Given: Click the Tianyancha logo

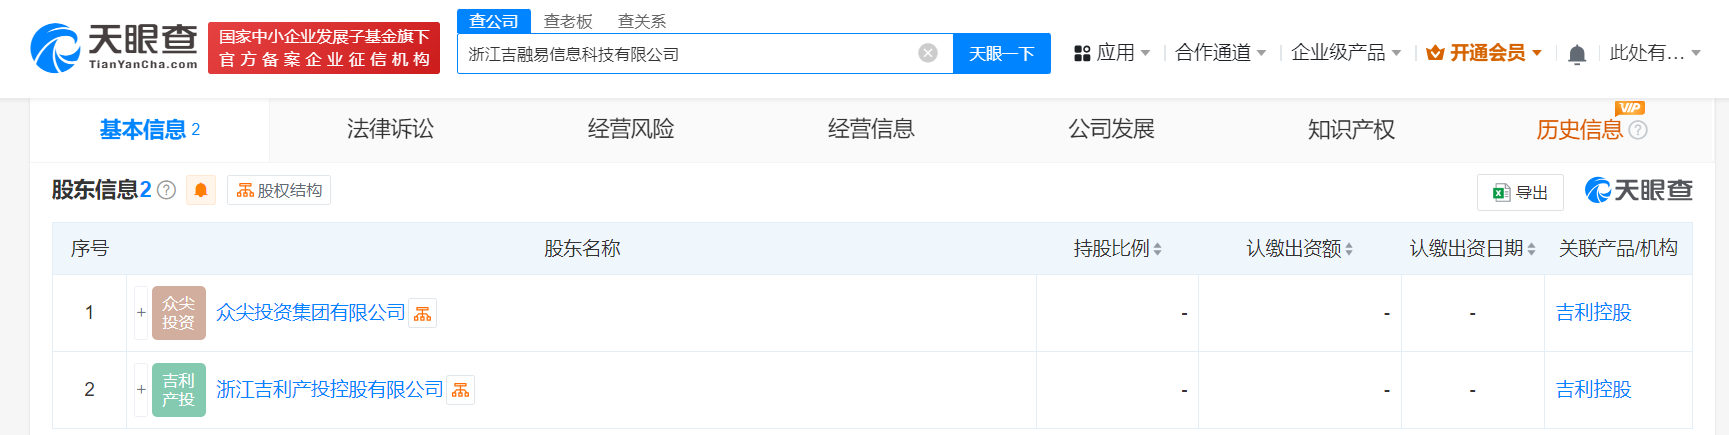Looking at the screenshot, I should tap(114, 48).
